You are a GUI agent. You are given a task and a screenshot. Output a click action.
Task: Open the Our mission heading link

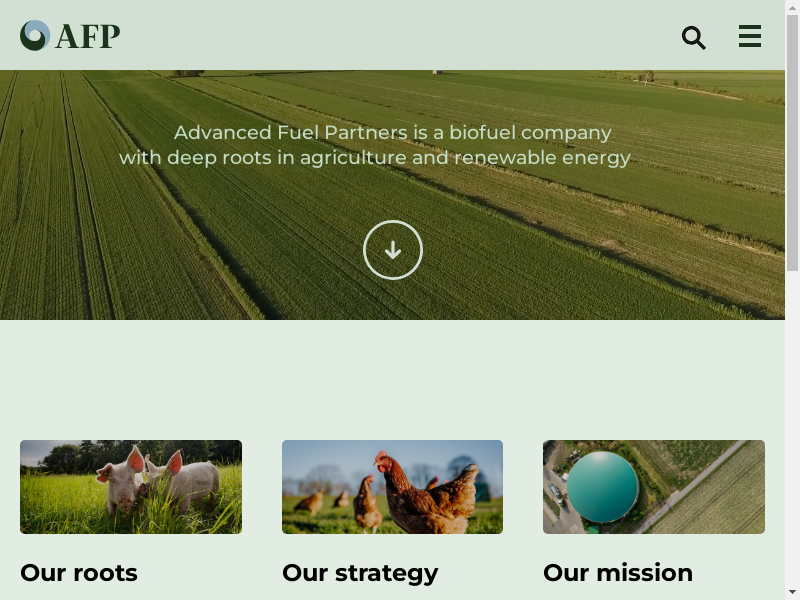pos(618,572)
